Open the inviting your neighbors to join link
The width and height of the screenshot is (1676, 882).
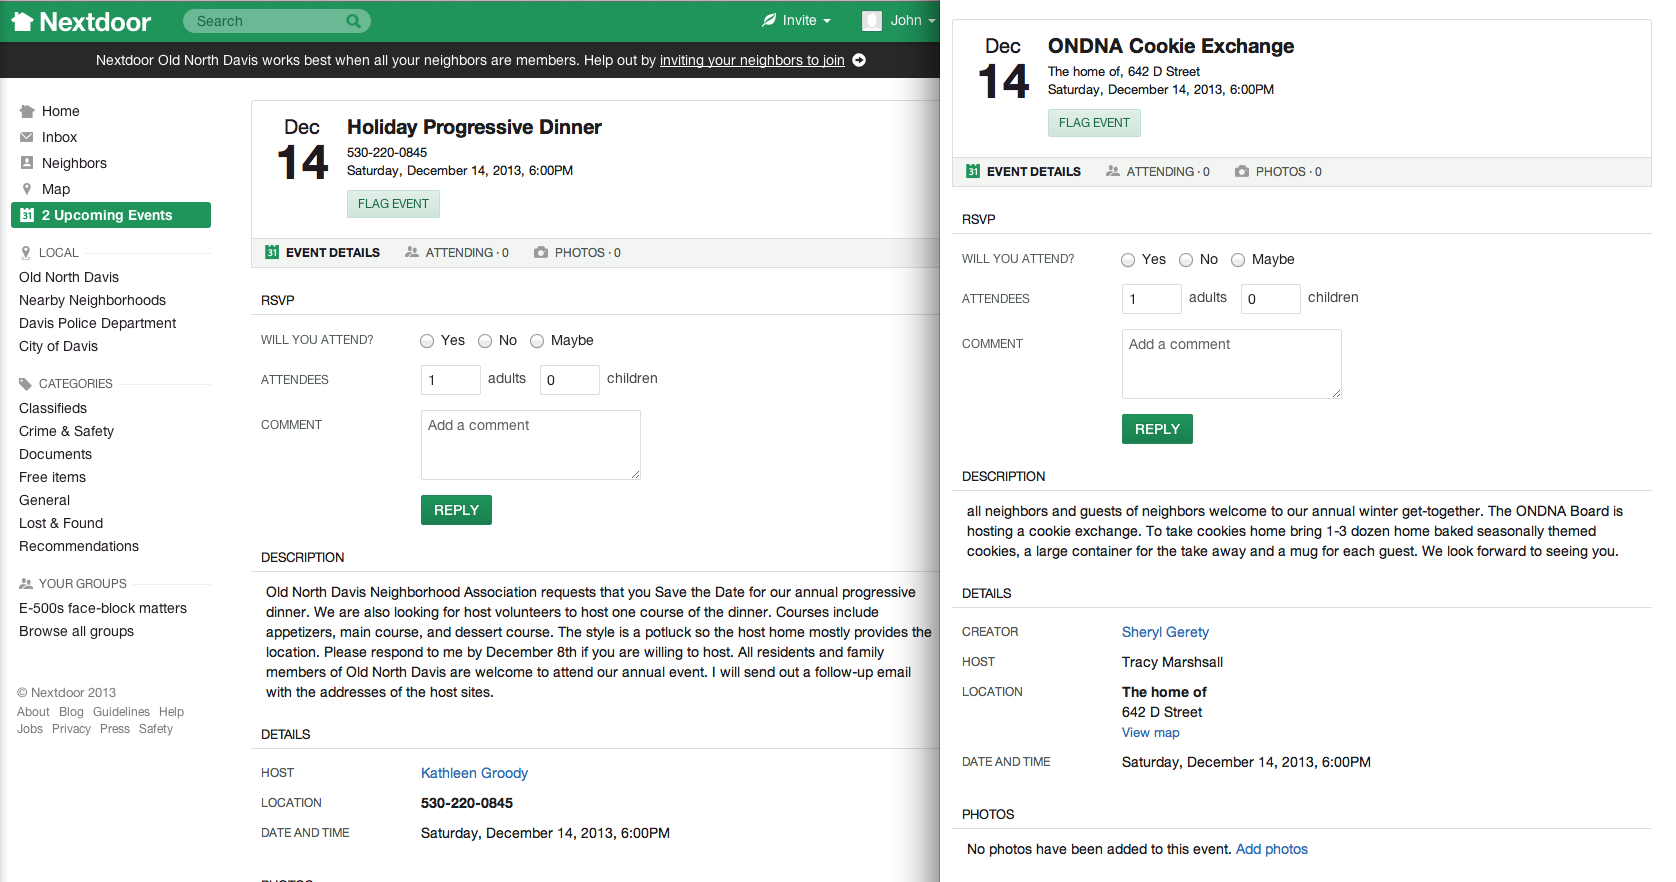752,60
